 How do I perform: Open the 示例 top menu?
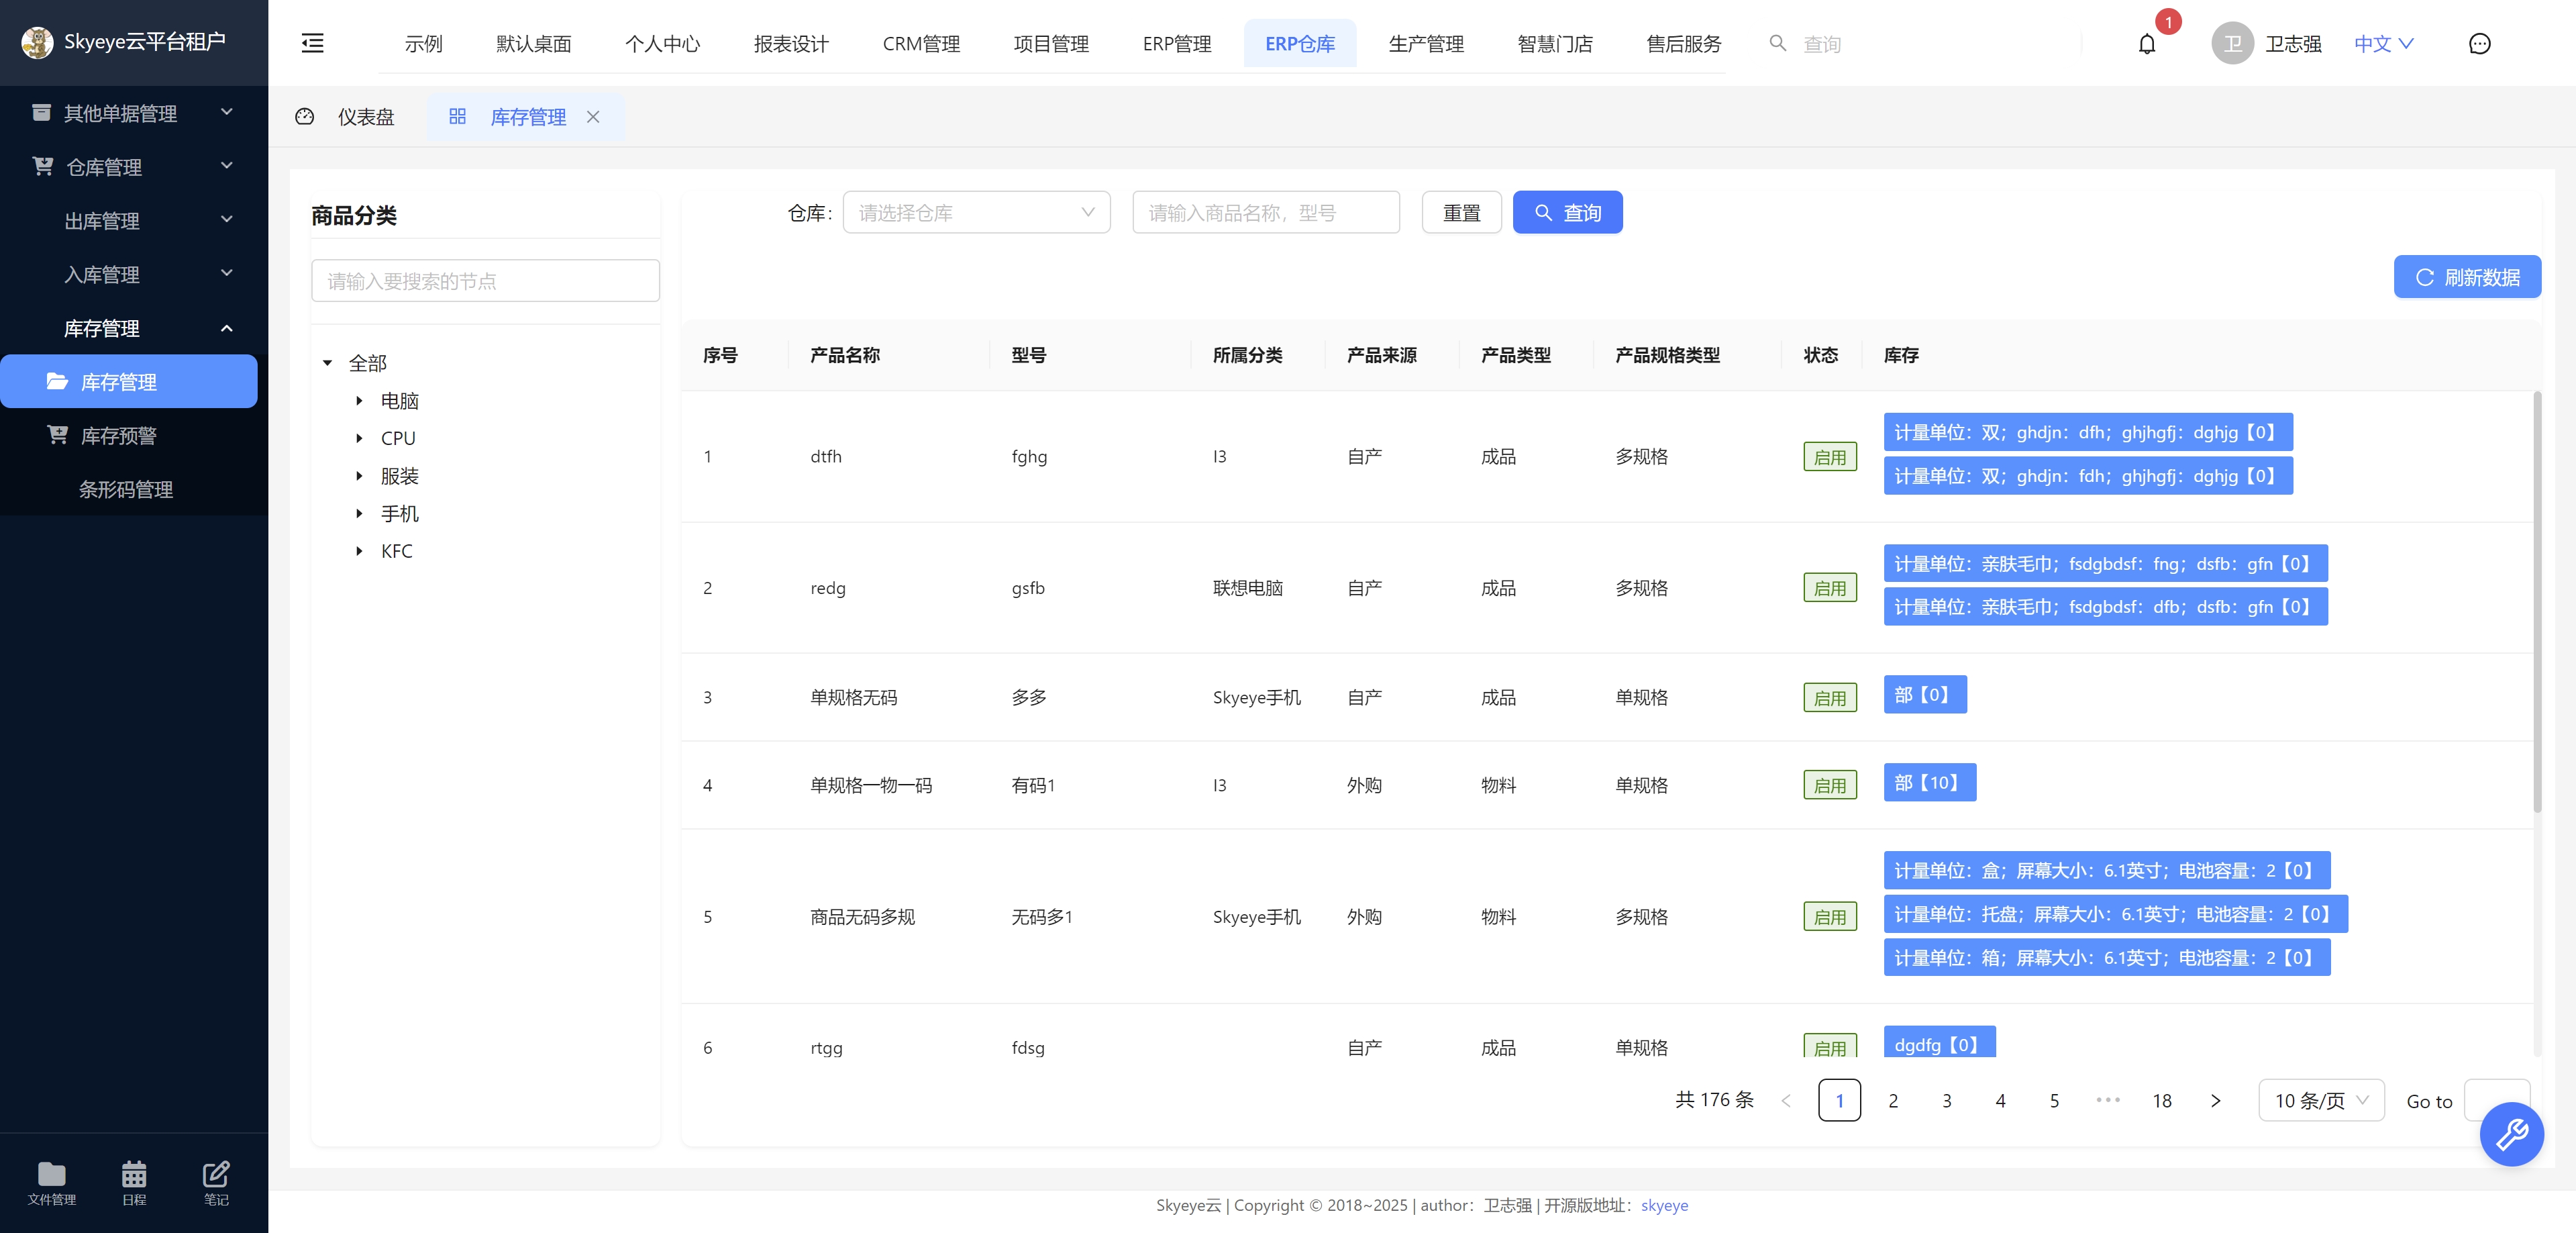(423, 44)
